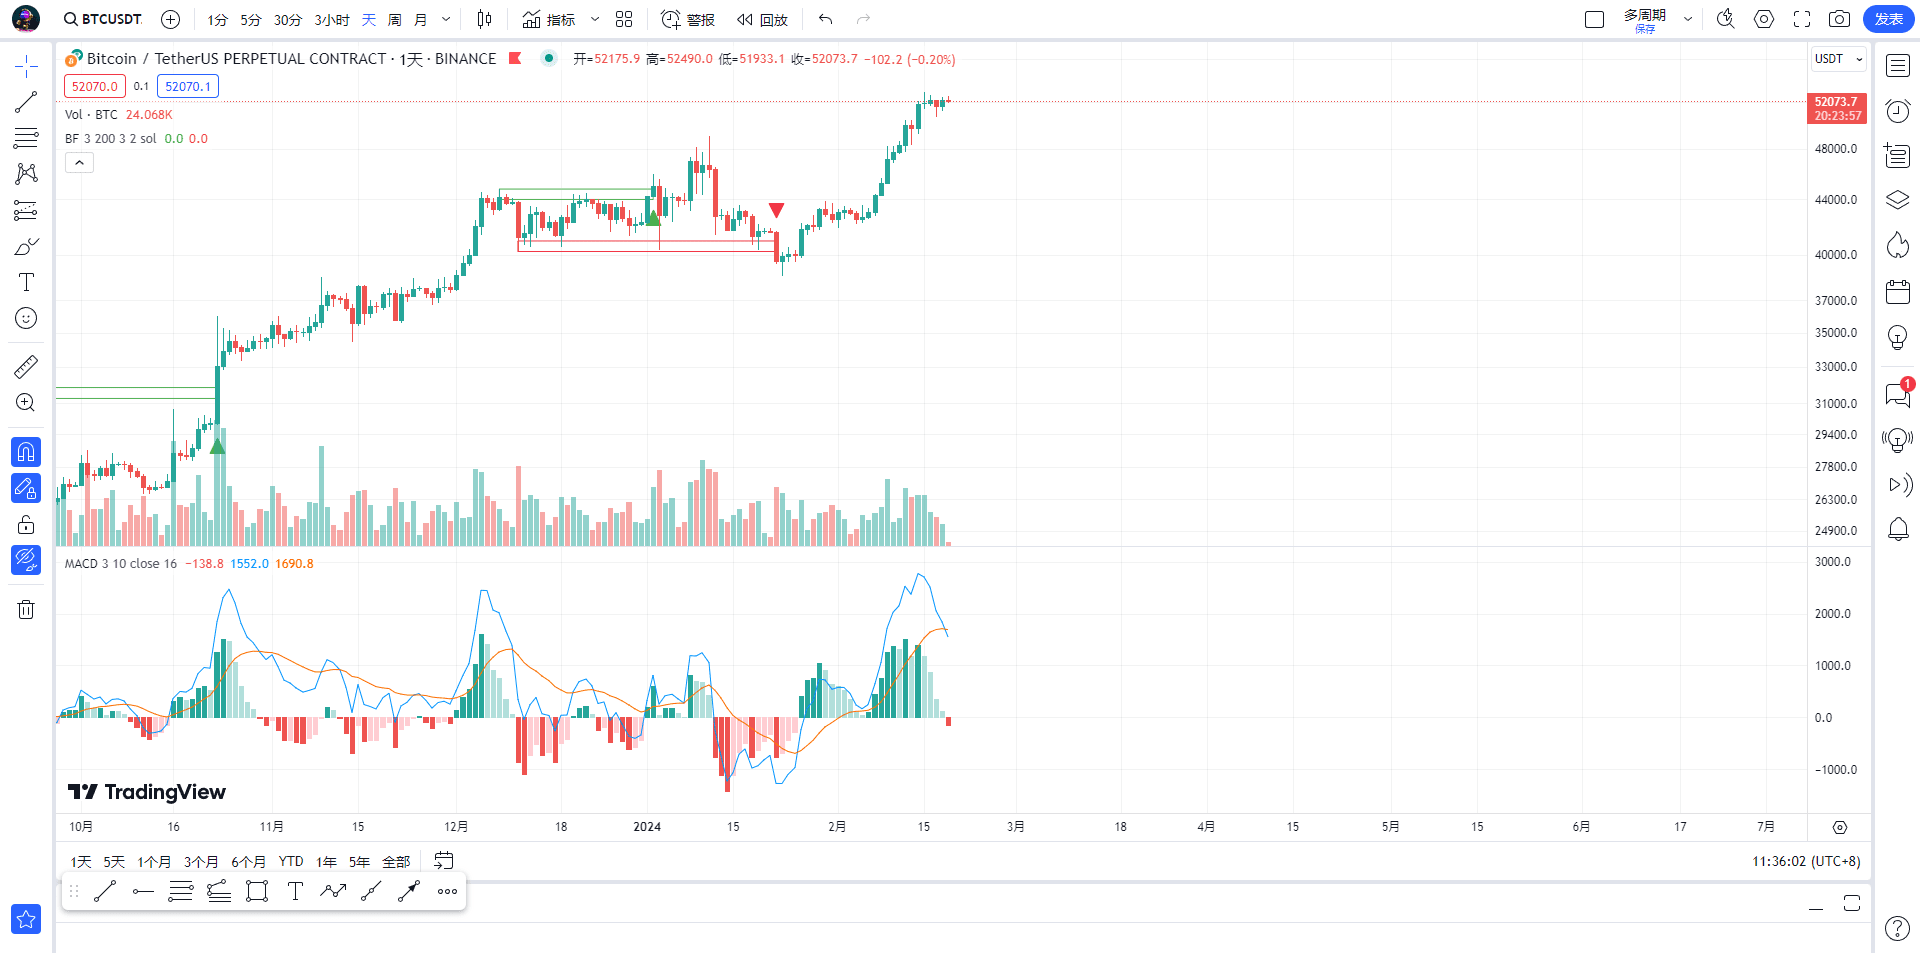Select rectangle shape in floating drawing toolbar
The image size is (1920, 953).
[x=257, y=891]
